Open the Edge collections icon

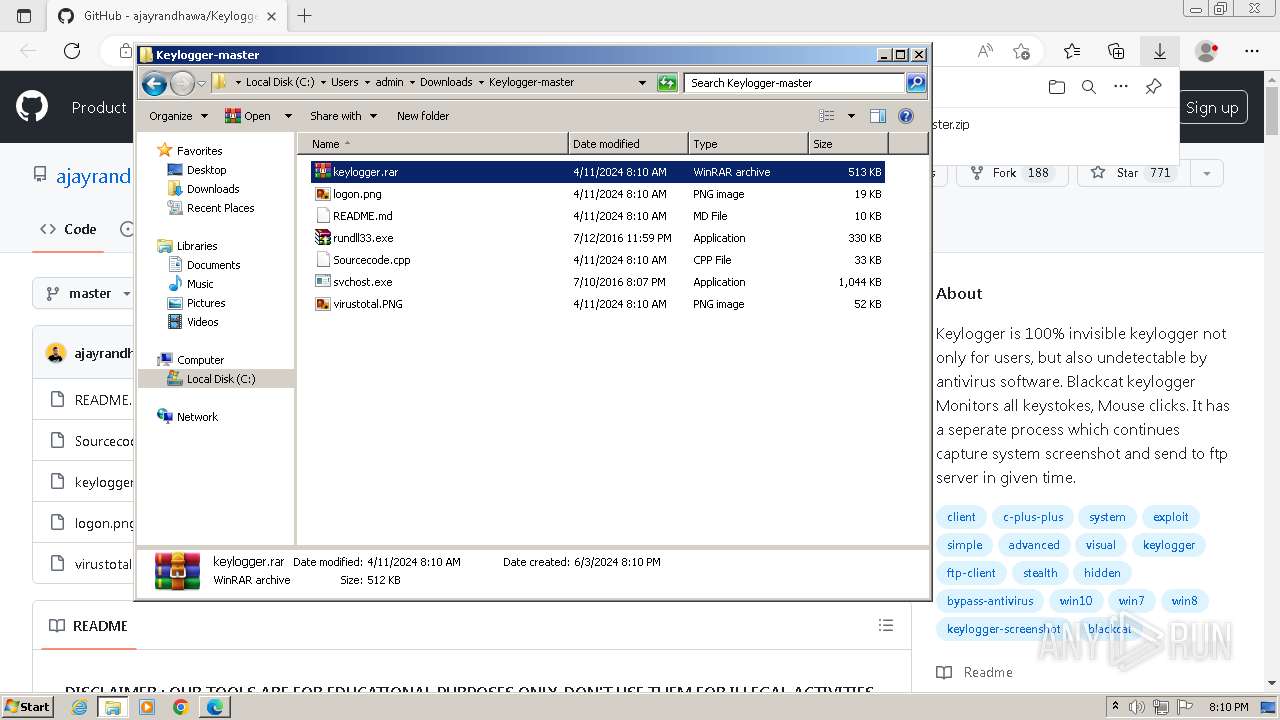(1116, 51)
